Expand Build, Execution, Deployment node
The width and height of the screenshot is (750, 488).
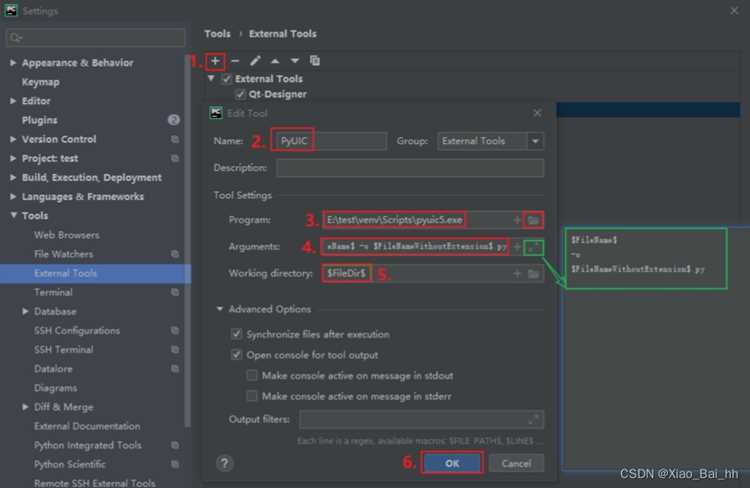click(13, 177)
